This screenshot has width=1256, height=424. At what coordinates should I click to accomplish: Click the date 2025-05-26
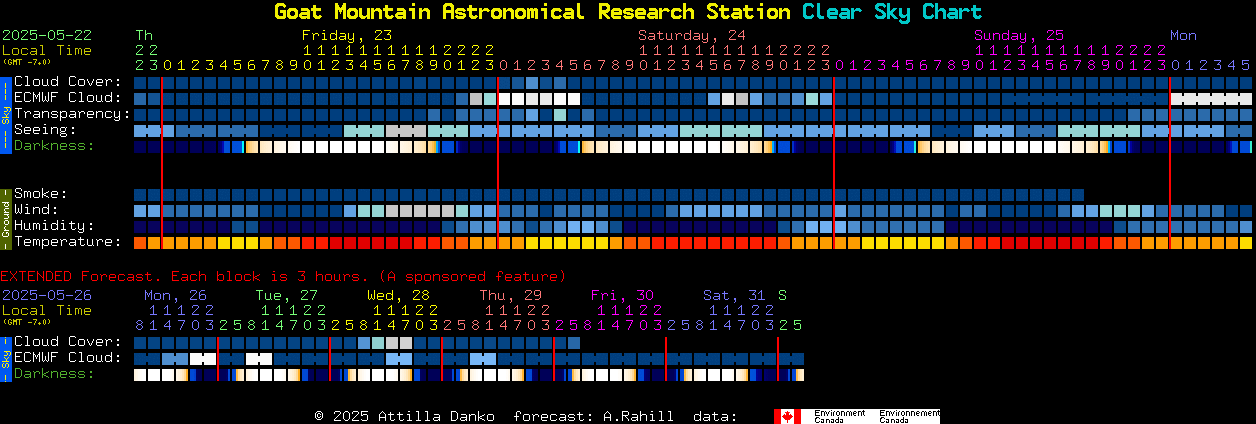[47, 295]
